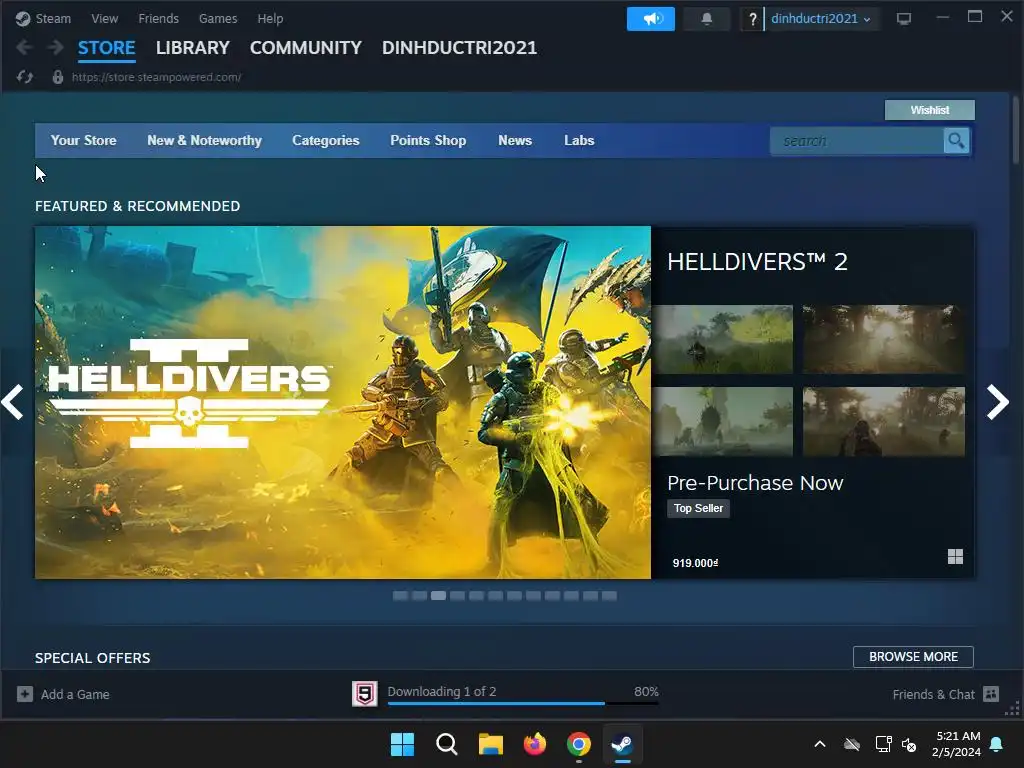
Task: Open the Help menu
Action: click(270, 18)
